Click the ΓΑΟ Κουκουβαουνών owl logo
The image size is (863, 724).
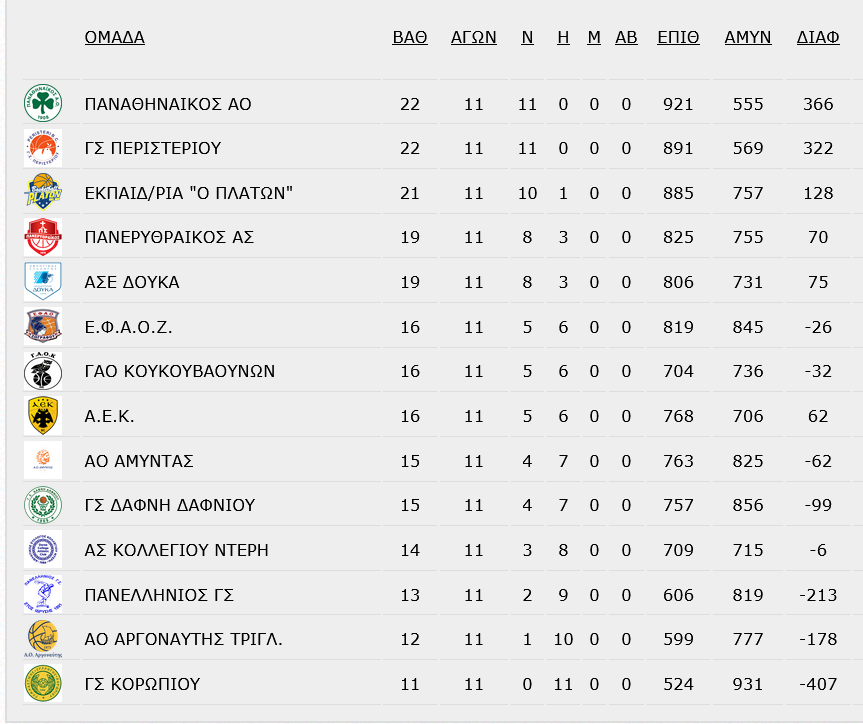pos(43,371)
